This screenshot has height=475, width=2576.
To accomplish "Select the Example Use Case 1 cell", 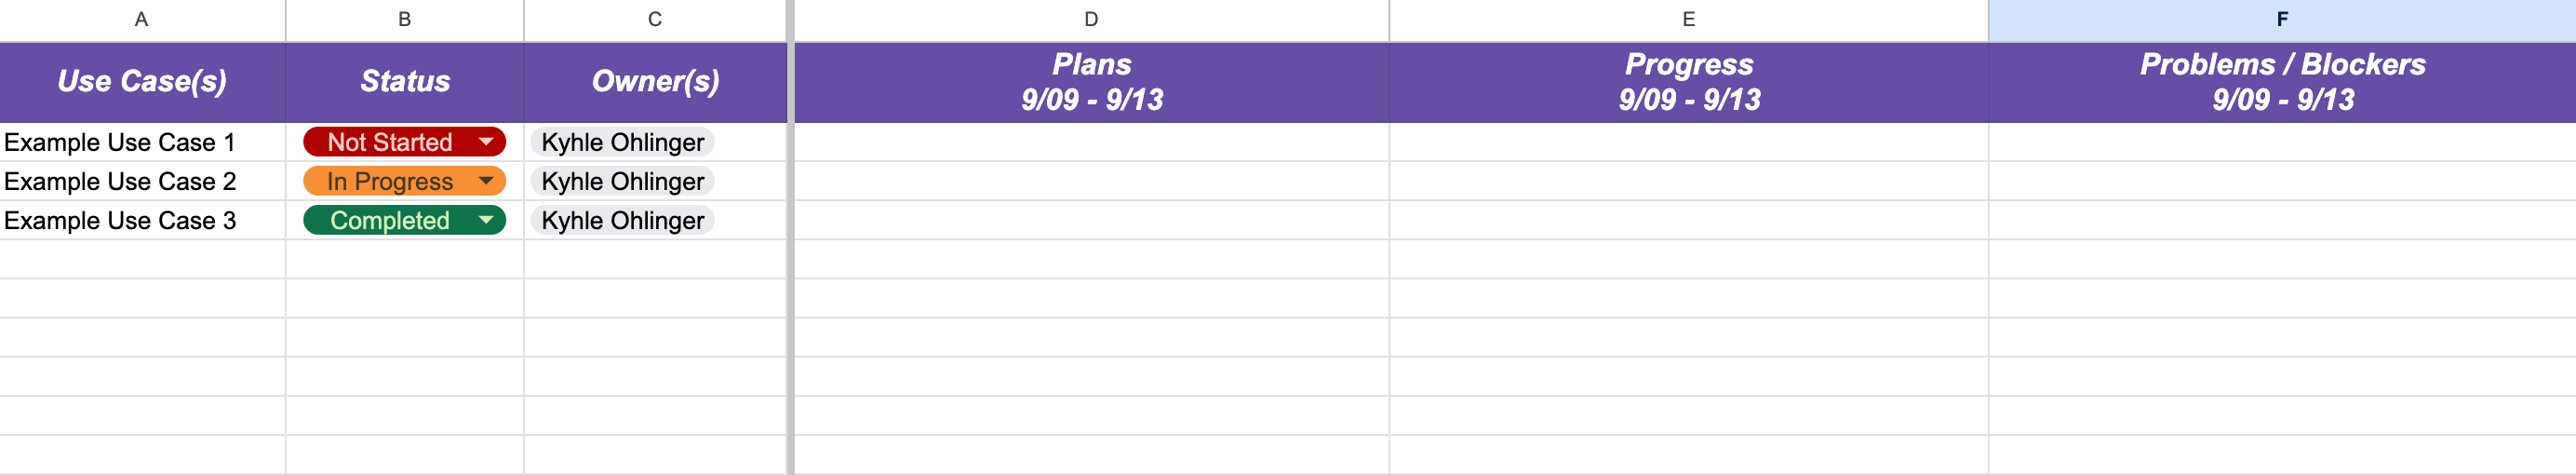I will [x=120, y=142].
